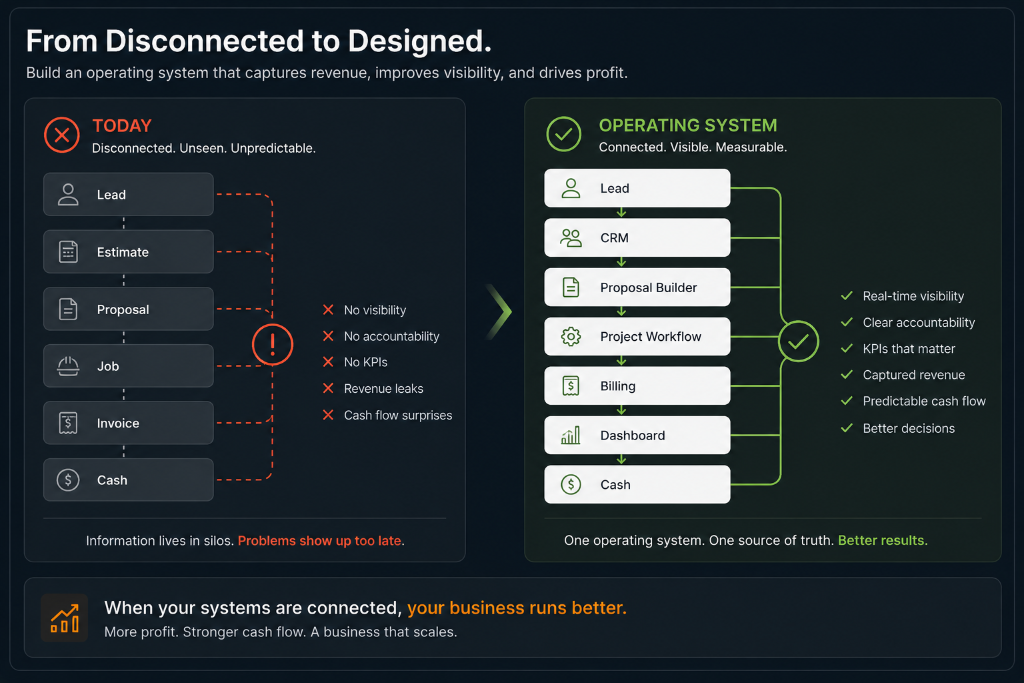The height and width of the screenshot is (683, 1024).
Task: Click the red X next to Cash flow surprises
Action: [x=328, y=415]
